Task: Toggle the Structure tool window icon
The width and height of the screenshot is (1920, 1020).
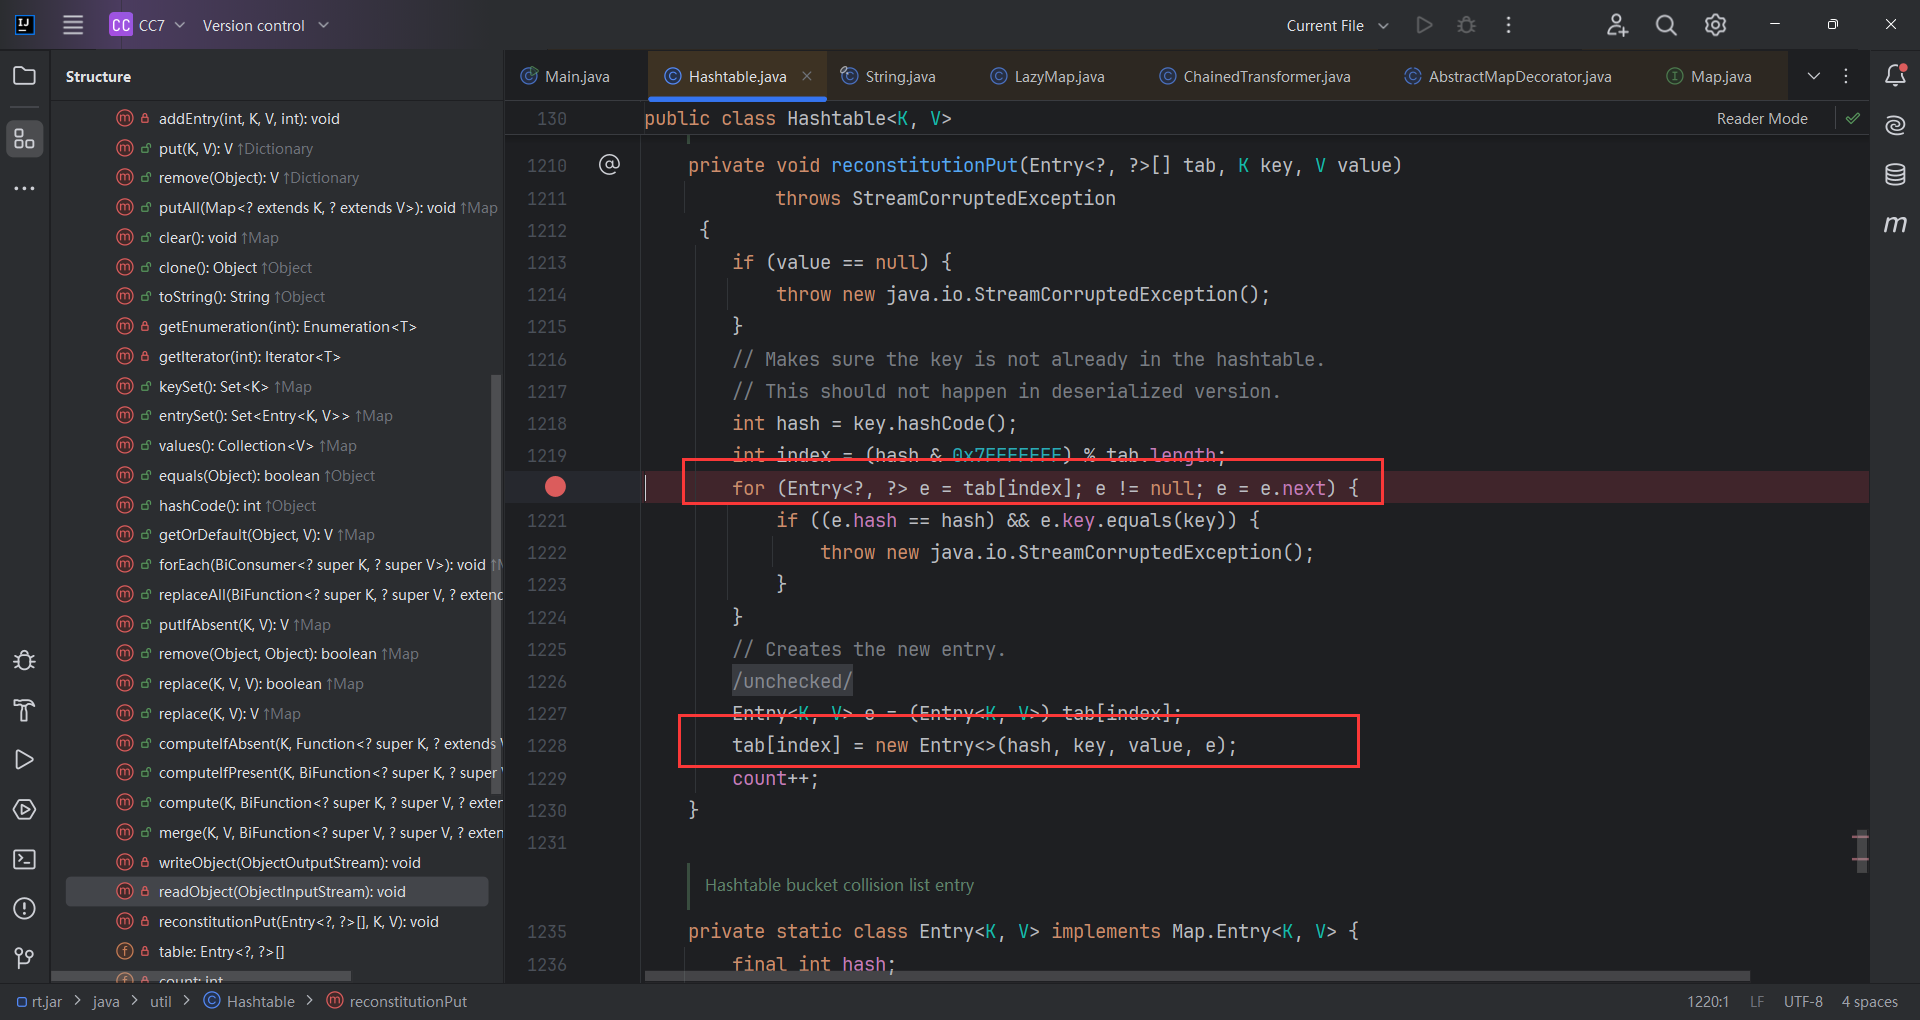Action: pyautogui.click(x=25, y=139)
